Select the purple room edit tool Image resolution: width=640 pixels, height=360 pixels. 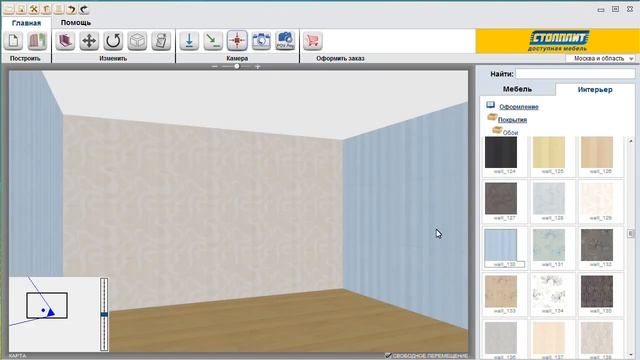click(x=65, y=41)
